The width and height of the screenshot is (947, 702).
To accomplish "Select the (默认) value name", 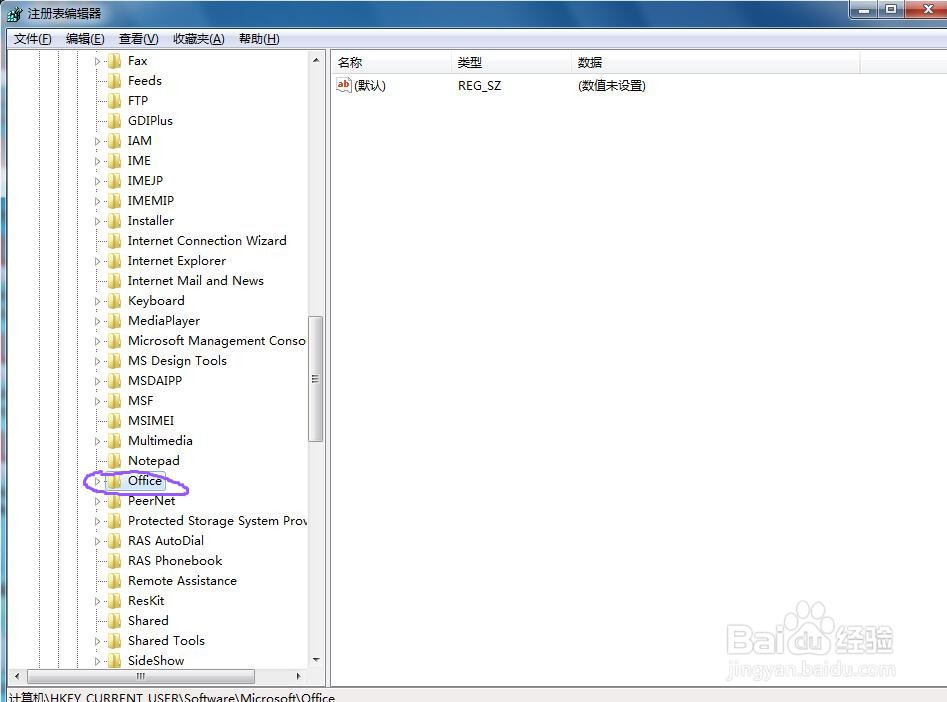I will pyautogui.click(x=370, y=86).
